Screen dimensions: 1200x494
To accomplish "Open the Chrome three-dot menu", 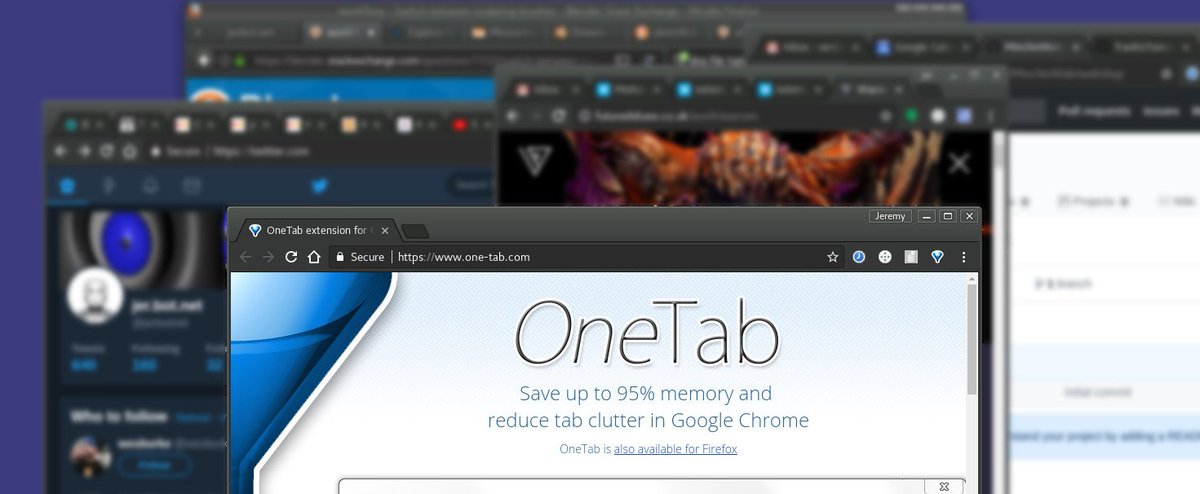I will tap(964, 257).
